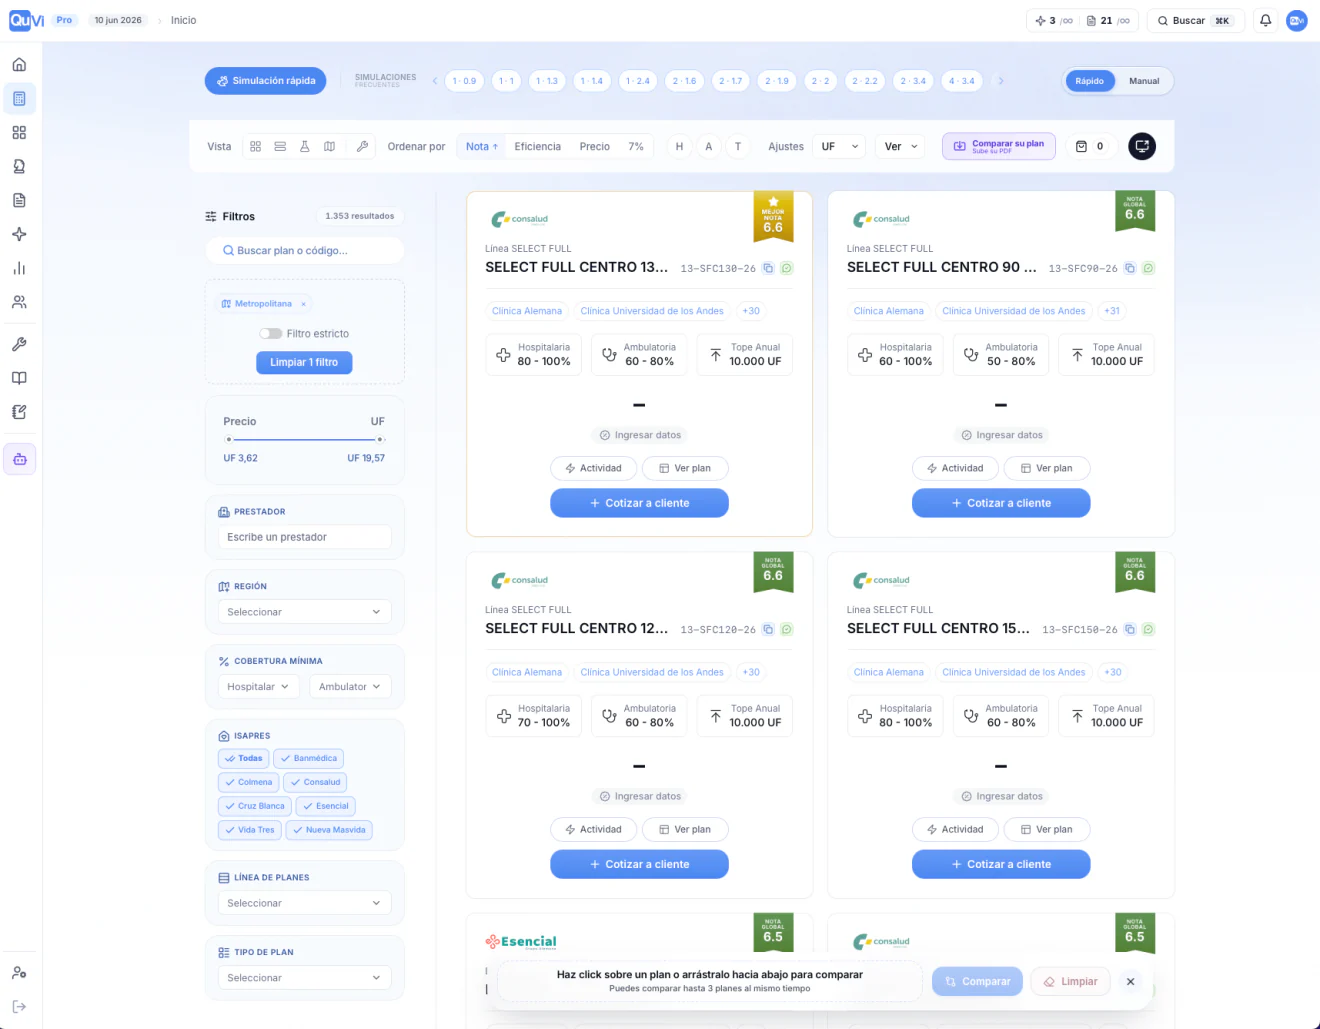Sort by Nota
This screenshot has width=1320, height=1029.
click(x=481, y=147)
